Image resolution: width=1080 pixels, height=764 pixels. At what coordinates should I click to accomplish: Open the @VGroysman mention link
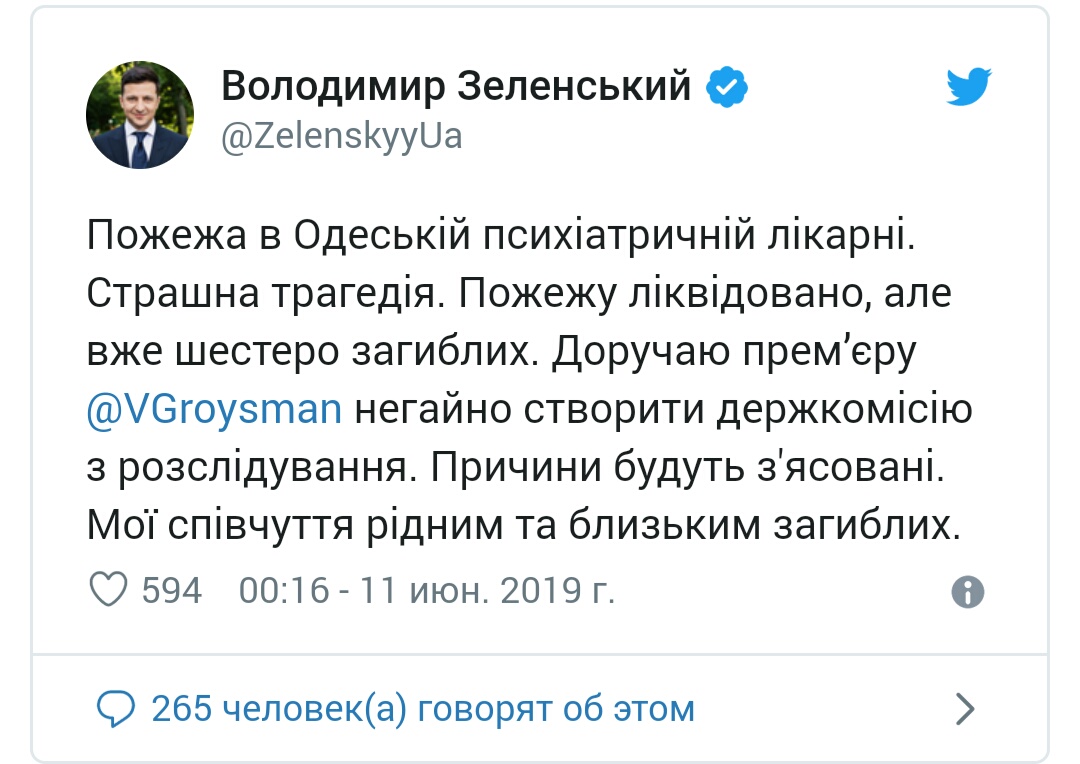click(x=214, y=409)
